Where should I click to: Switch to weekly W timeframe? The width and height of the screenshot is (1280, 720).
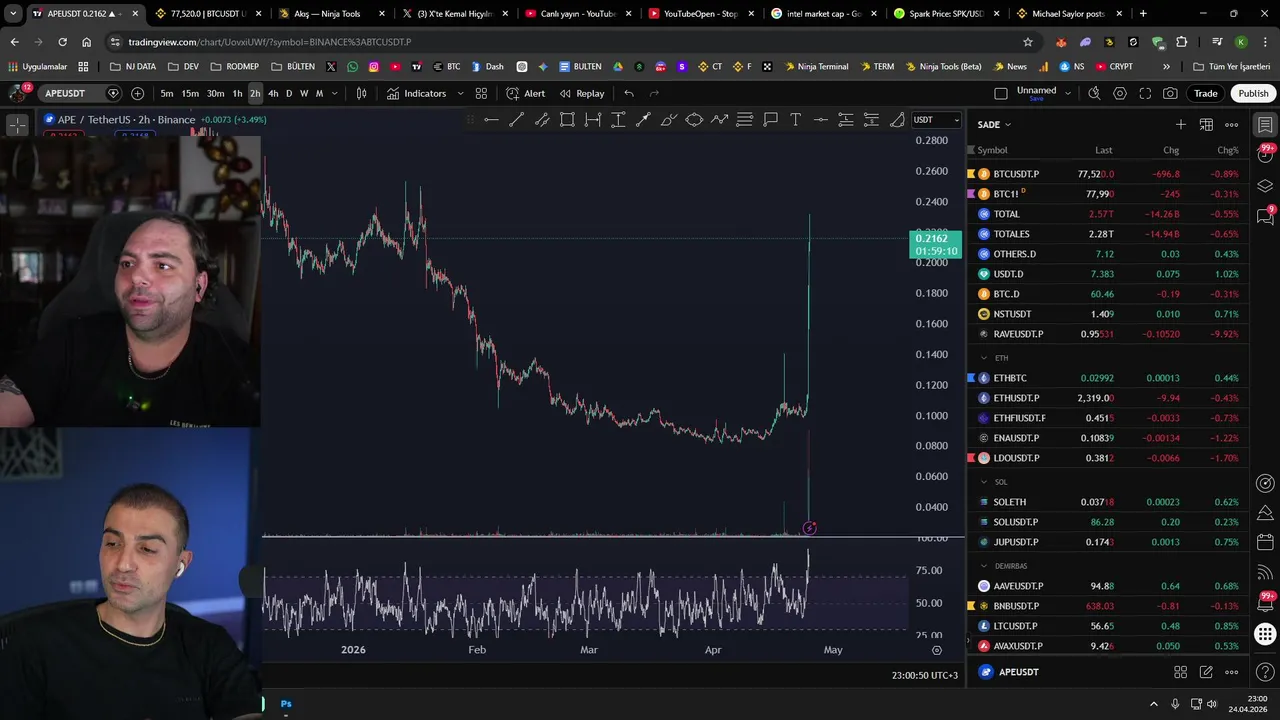click(304, 93)
